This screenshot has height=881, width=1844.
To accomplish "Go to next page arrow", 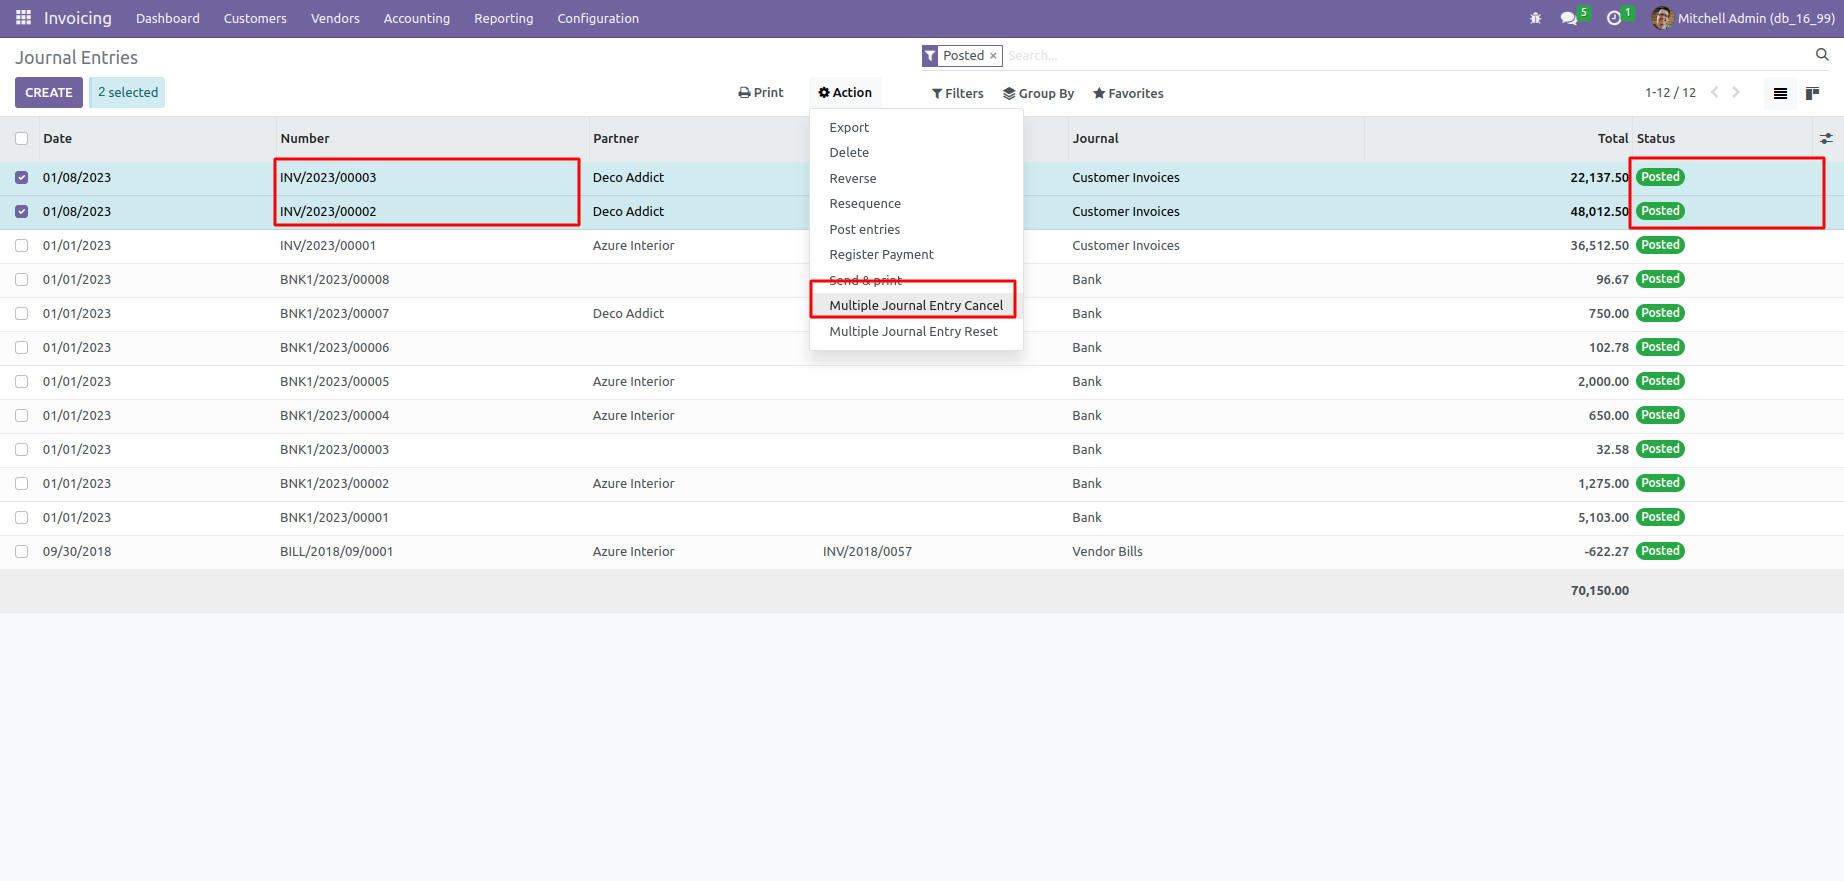I will pyautogui.click(x=1736, y=92).
